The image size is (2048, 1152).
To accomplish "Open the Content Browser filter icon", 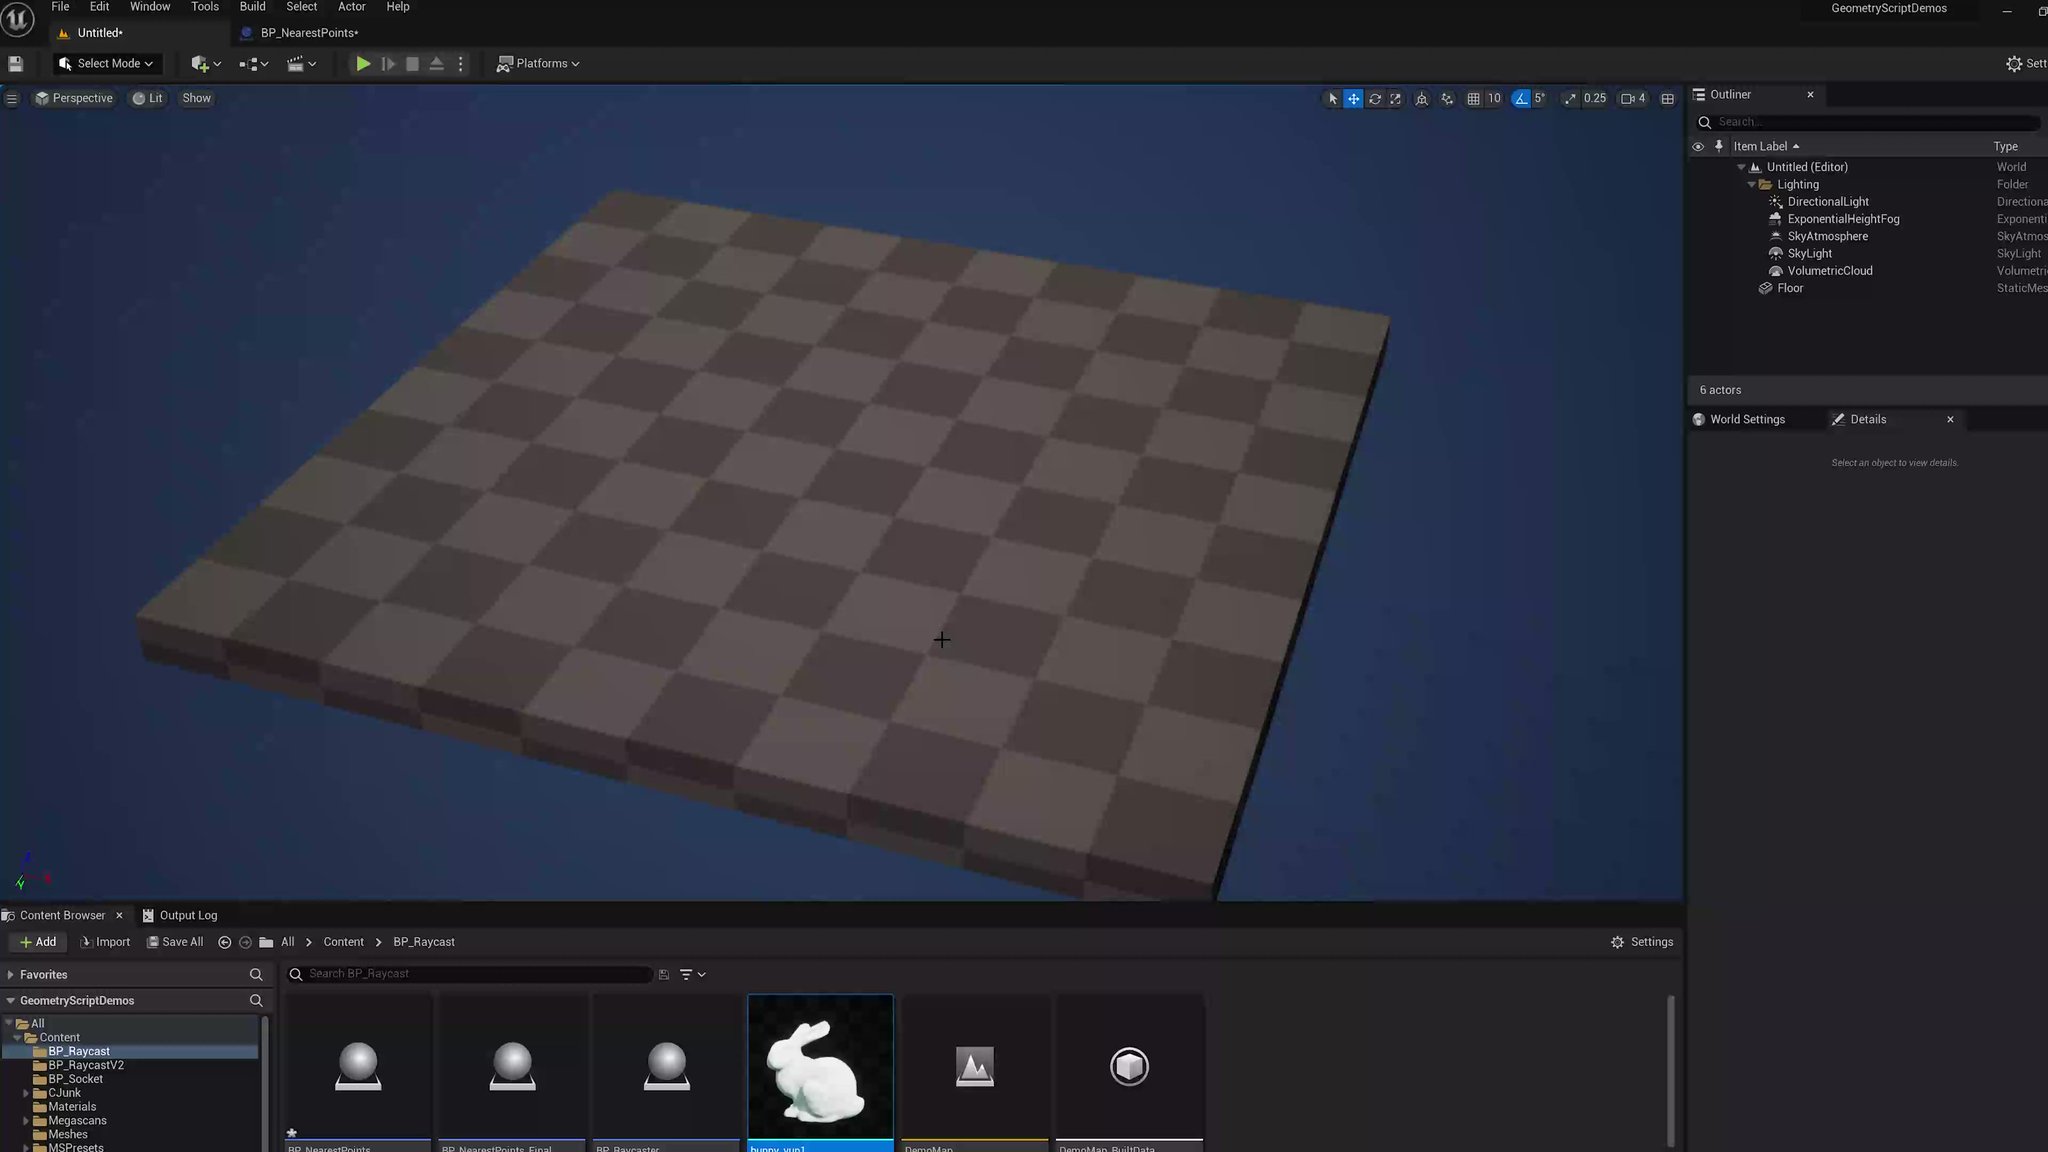I will [x=686, y=973].
